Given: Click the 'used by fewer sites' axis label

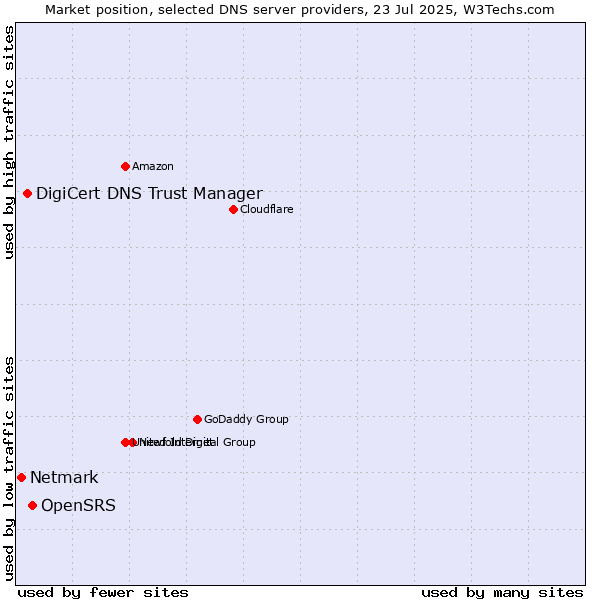Looking at the screenshot, I should point(103,593).
